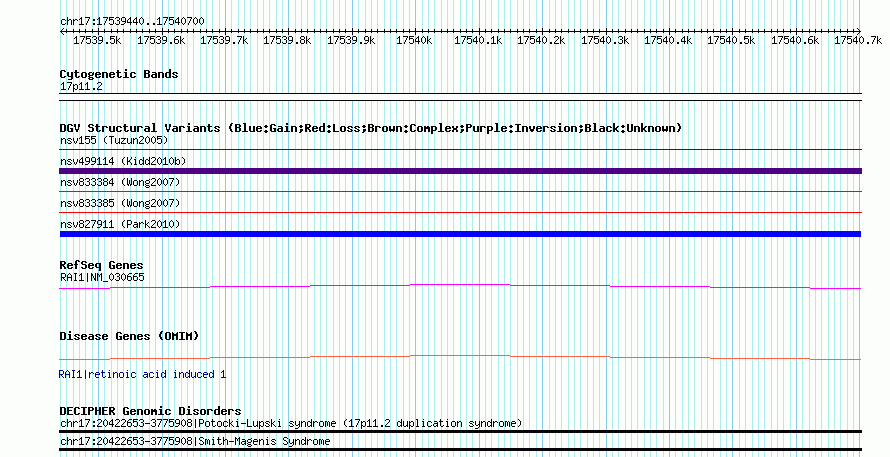This screenshot has width=890, height=457.
Task: Select the Disease Genes (OMIM) track title
Action: click(x=129, y=336)
